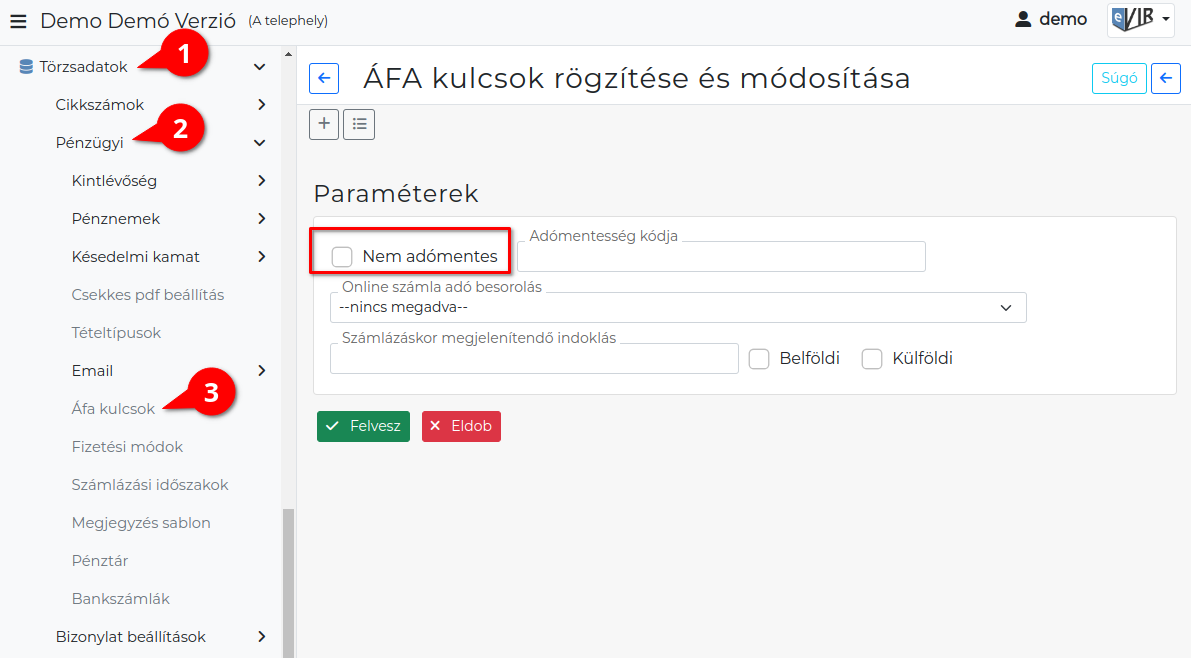
Task: Collapse the Törzsadatok menu chevron
Action: (x=260, y=67)
